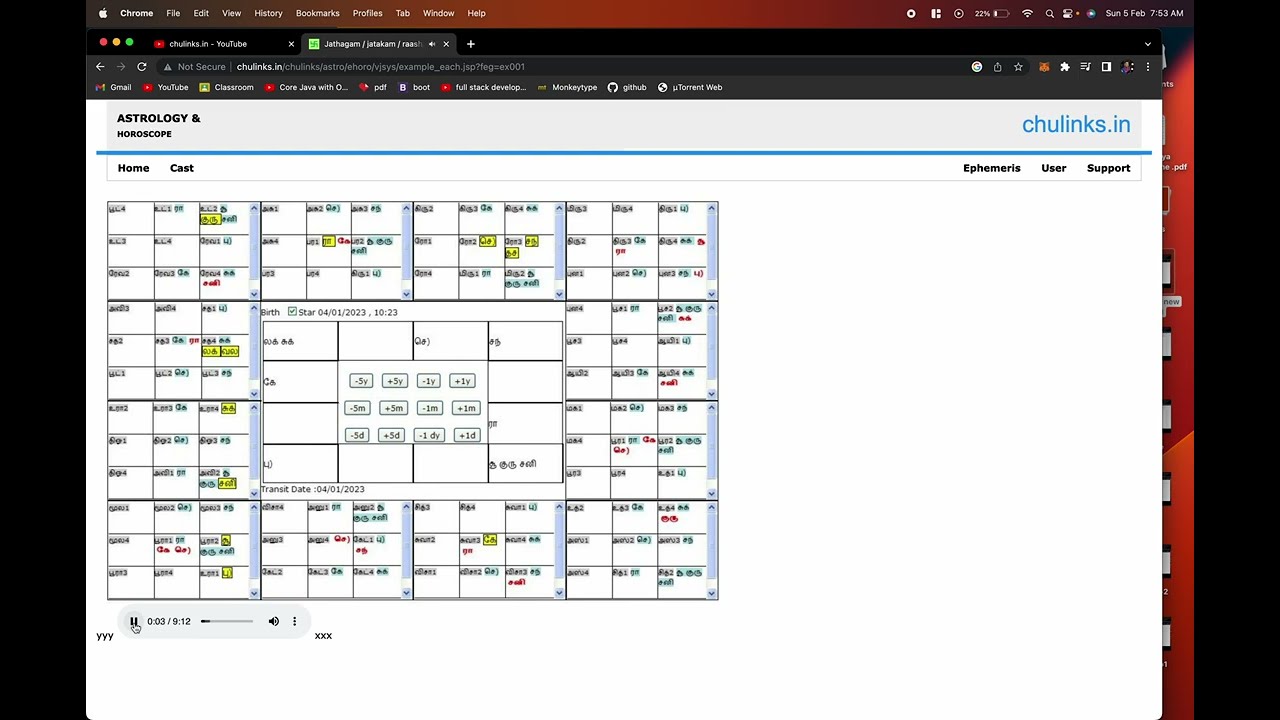Bookmark this page with the star icon
Viewport: 1280px width, 720px height.
(x=1018, y=67)
